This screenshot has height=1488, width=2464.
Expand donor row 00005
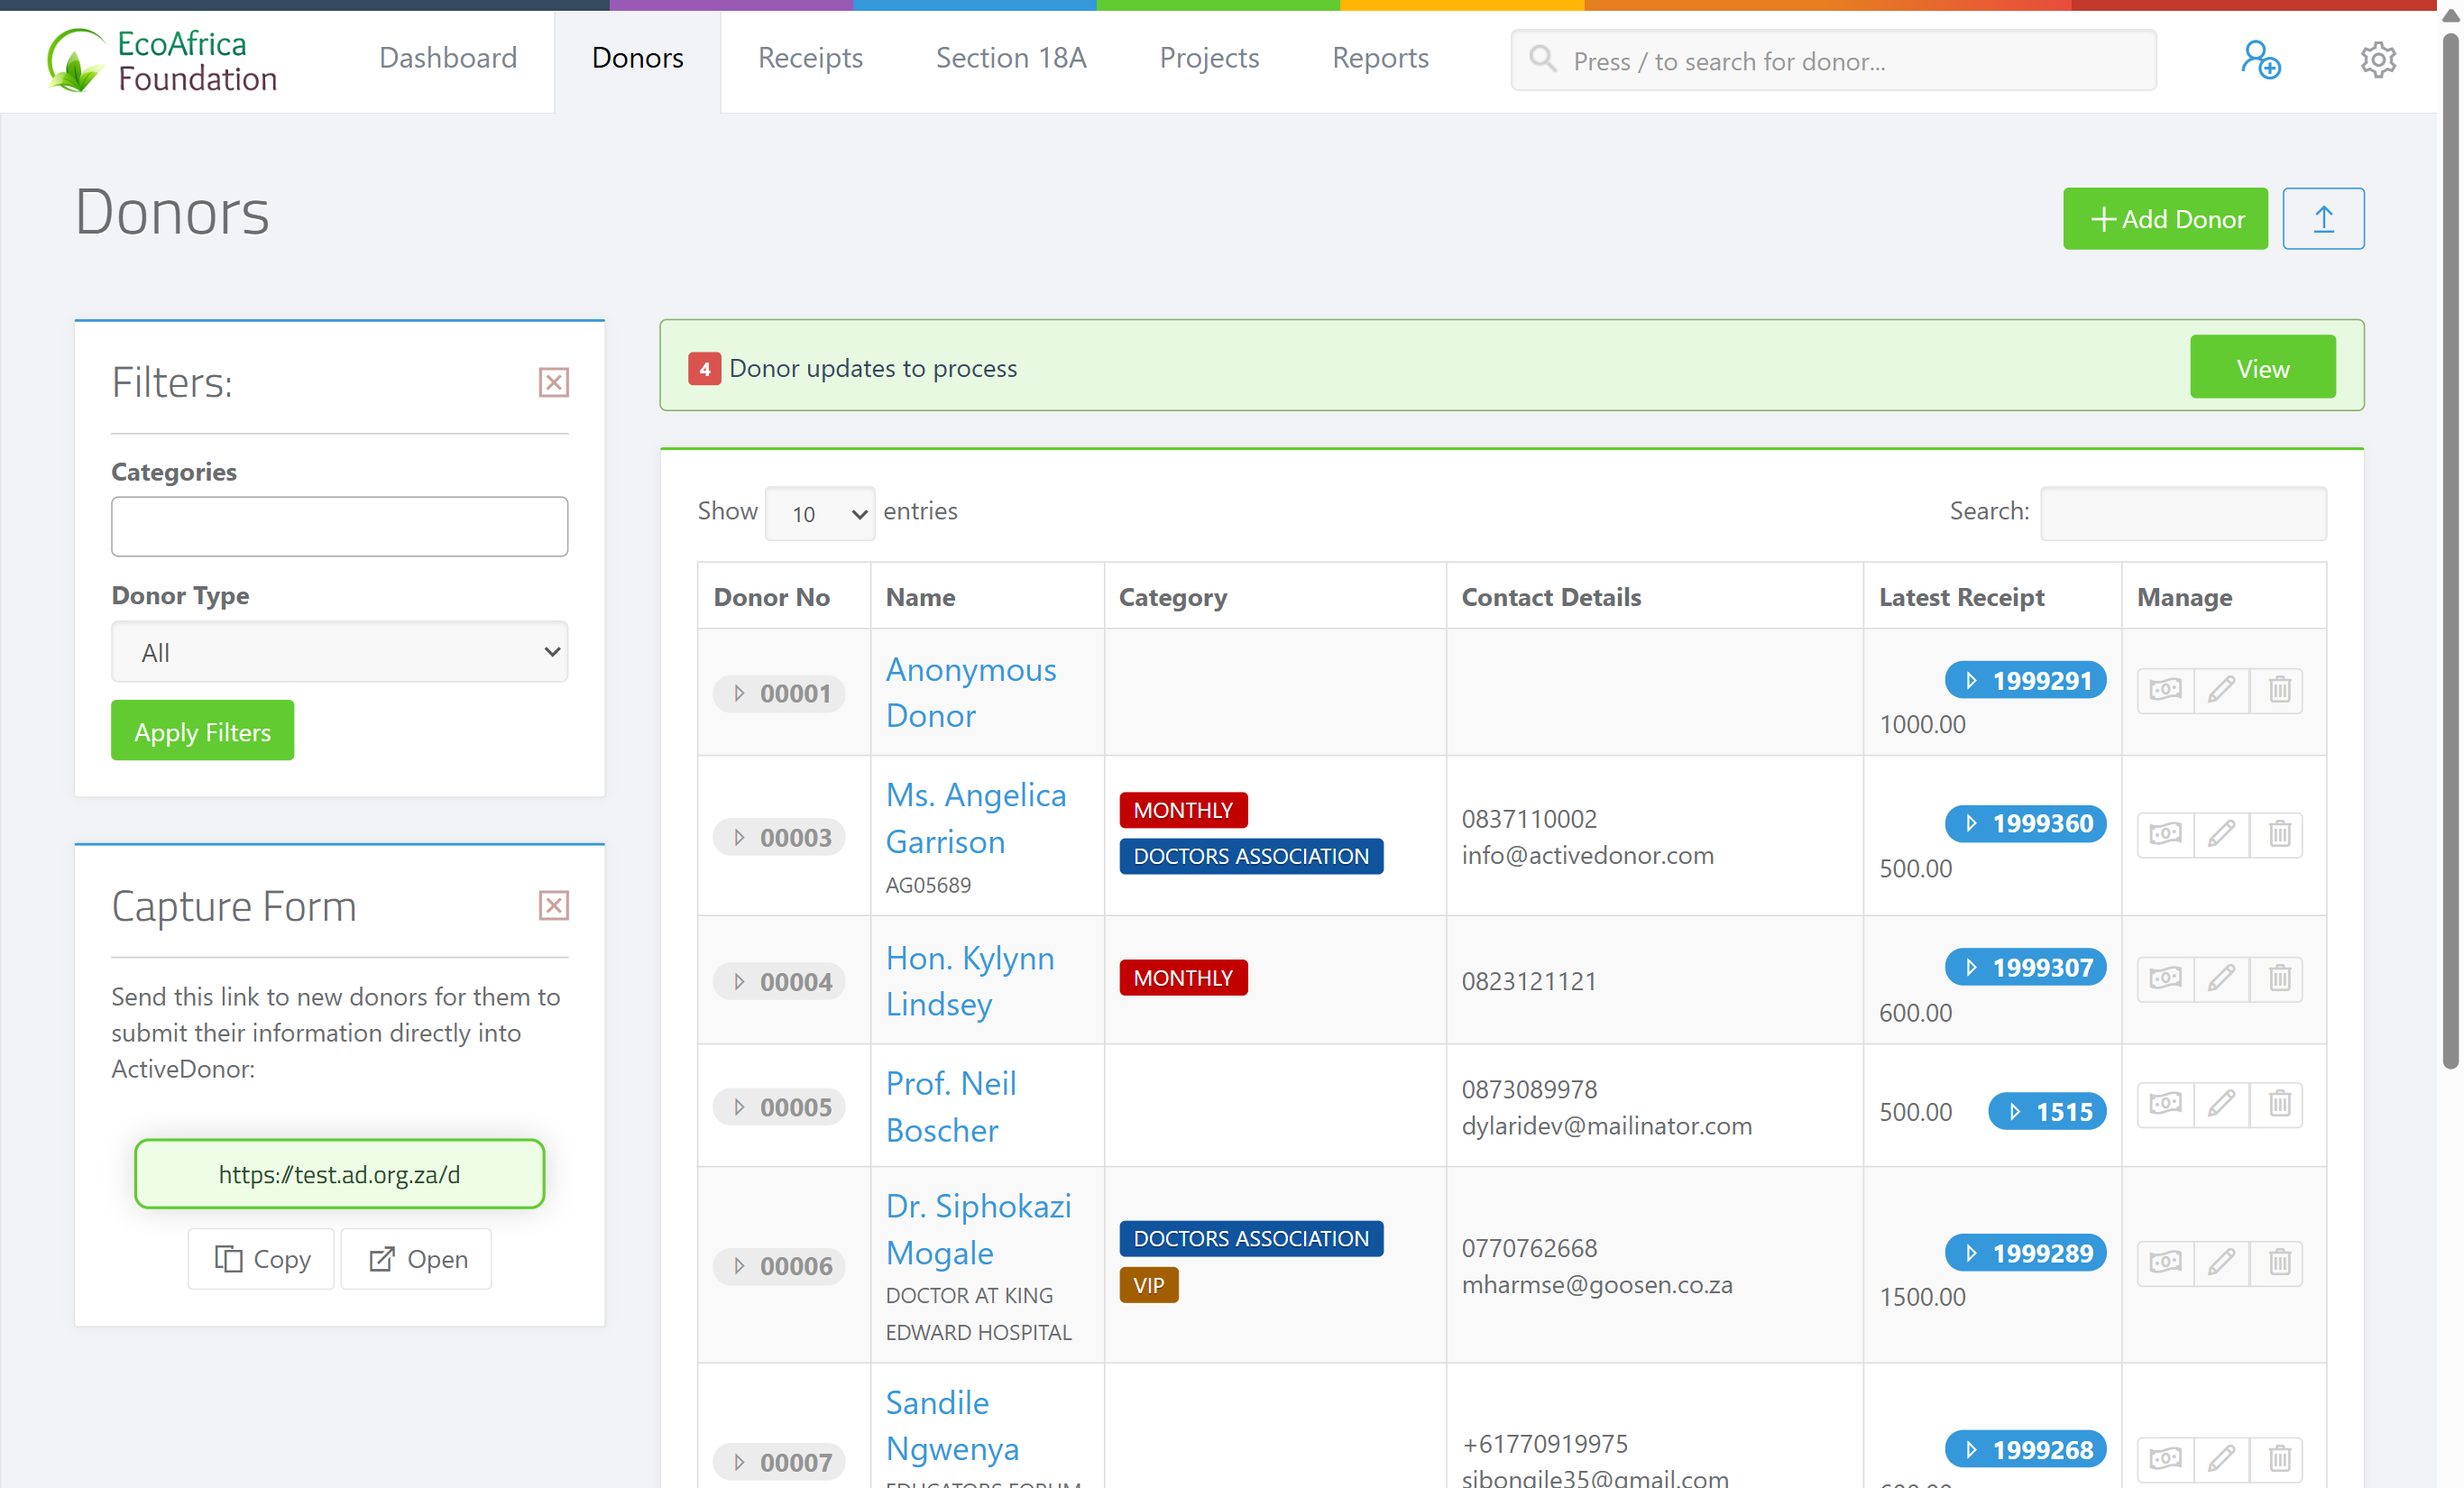coord(779,1108)
